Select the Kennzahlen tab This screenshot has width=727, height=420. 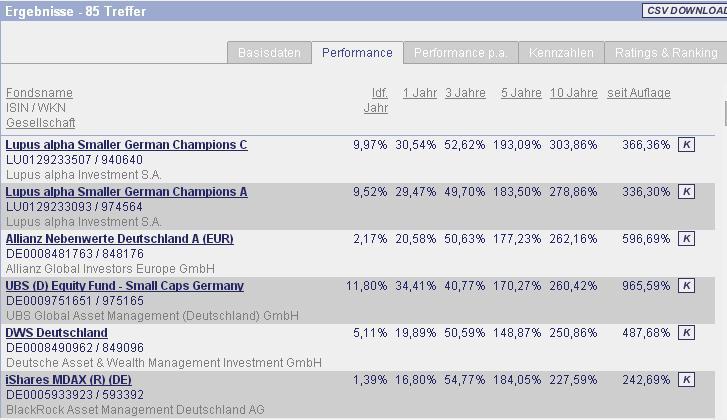coord(561,53)
